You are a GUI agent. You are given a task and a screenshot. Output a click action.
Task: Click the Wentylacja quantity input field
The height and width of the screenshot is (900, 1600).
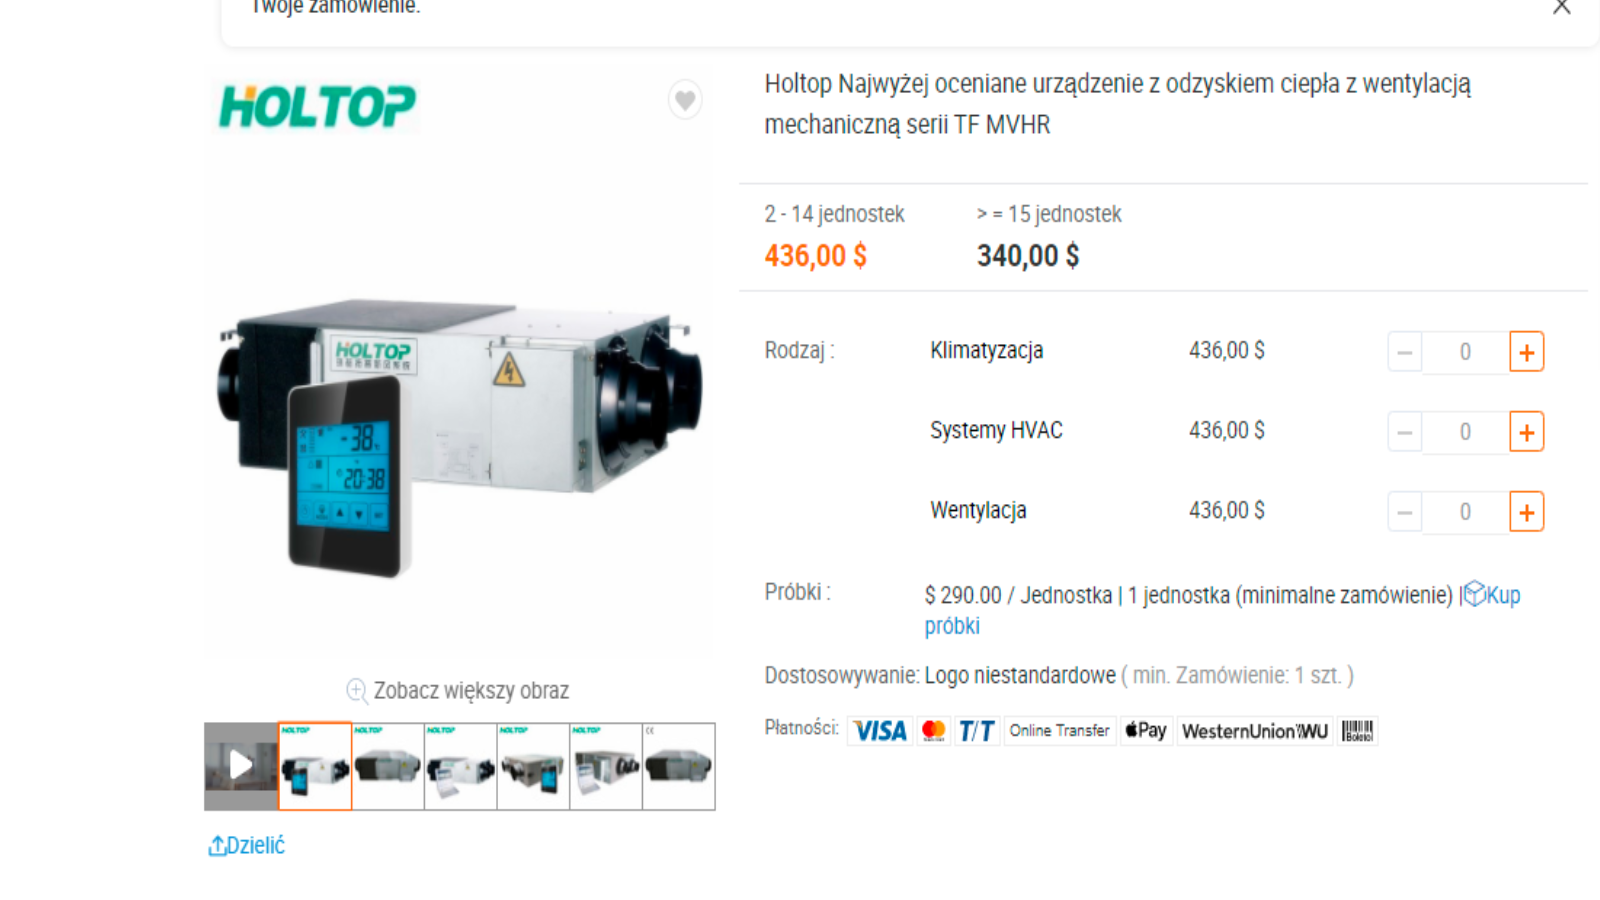(x=1465, y=512)
